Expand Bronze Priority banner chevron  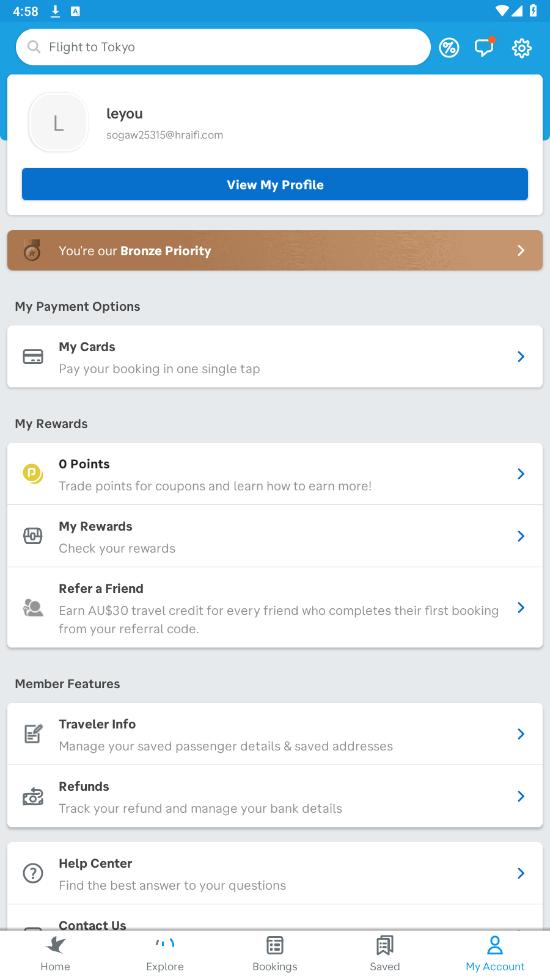[x=521, y=250]
